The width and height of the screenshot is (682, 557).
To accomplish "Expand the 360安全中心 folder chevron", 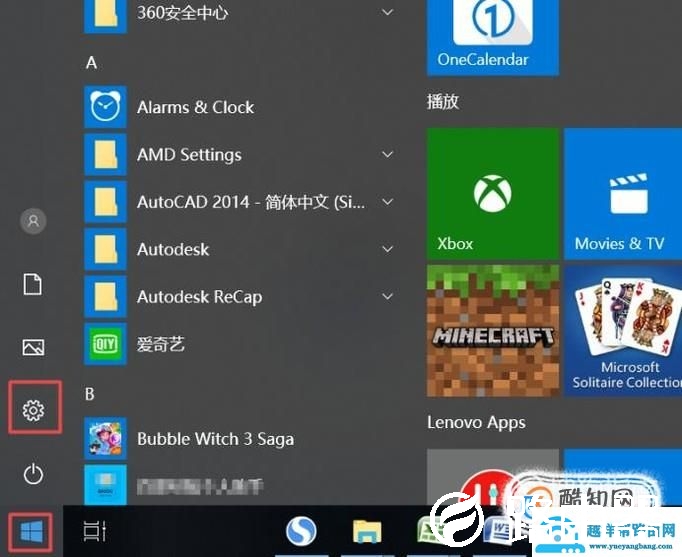I will click(388, 12).
